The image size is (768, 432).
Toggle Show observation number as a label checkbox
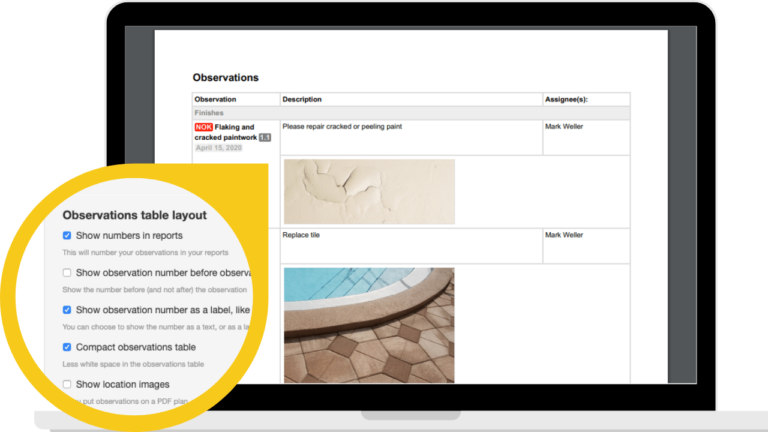[67, 310]
